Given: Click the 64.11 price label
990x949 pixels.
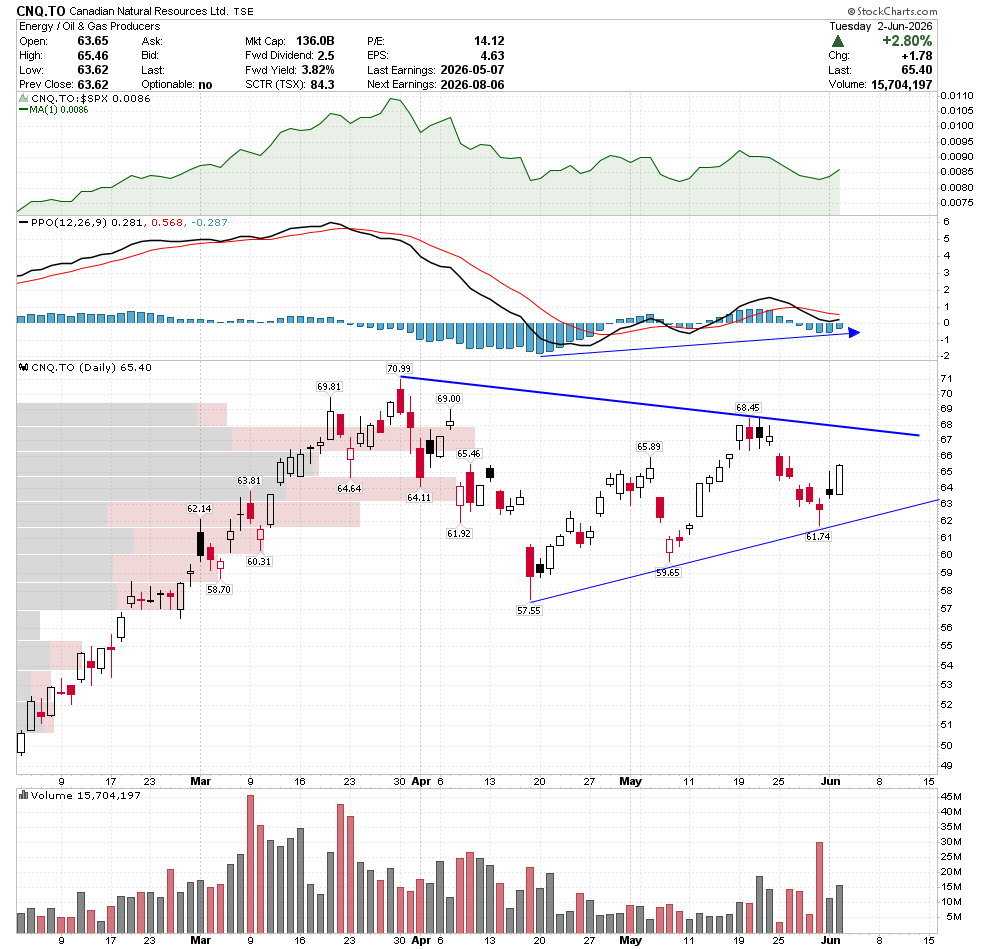Looking at the screenshot, I should [419, 498].
